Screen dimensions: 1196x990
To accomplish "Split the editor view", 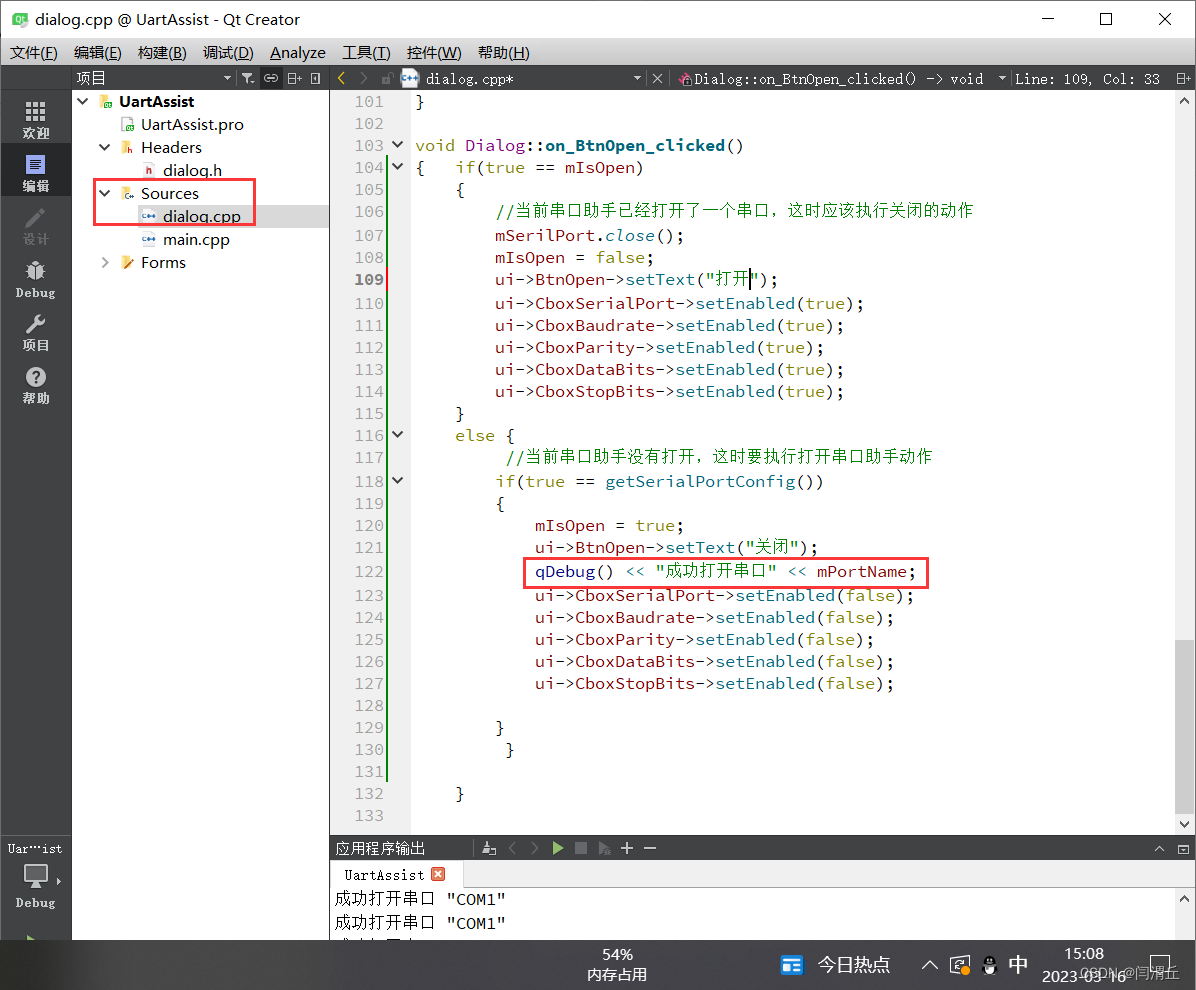I will (x=1183, y=79).
